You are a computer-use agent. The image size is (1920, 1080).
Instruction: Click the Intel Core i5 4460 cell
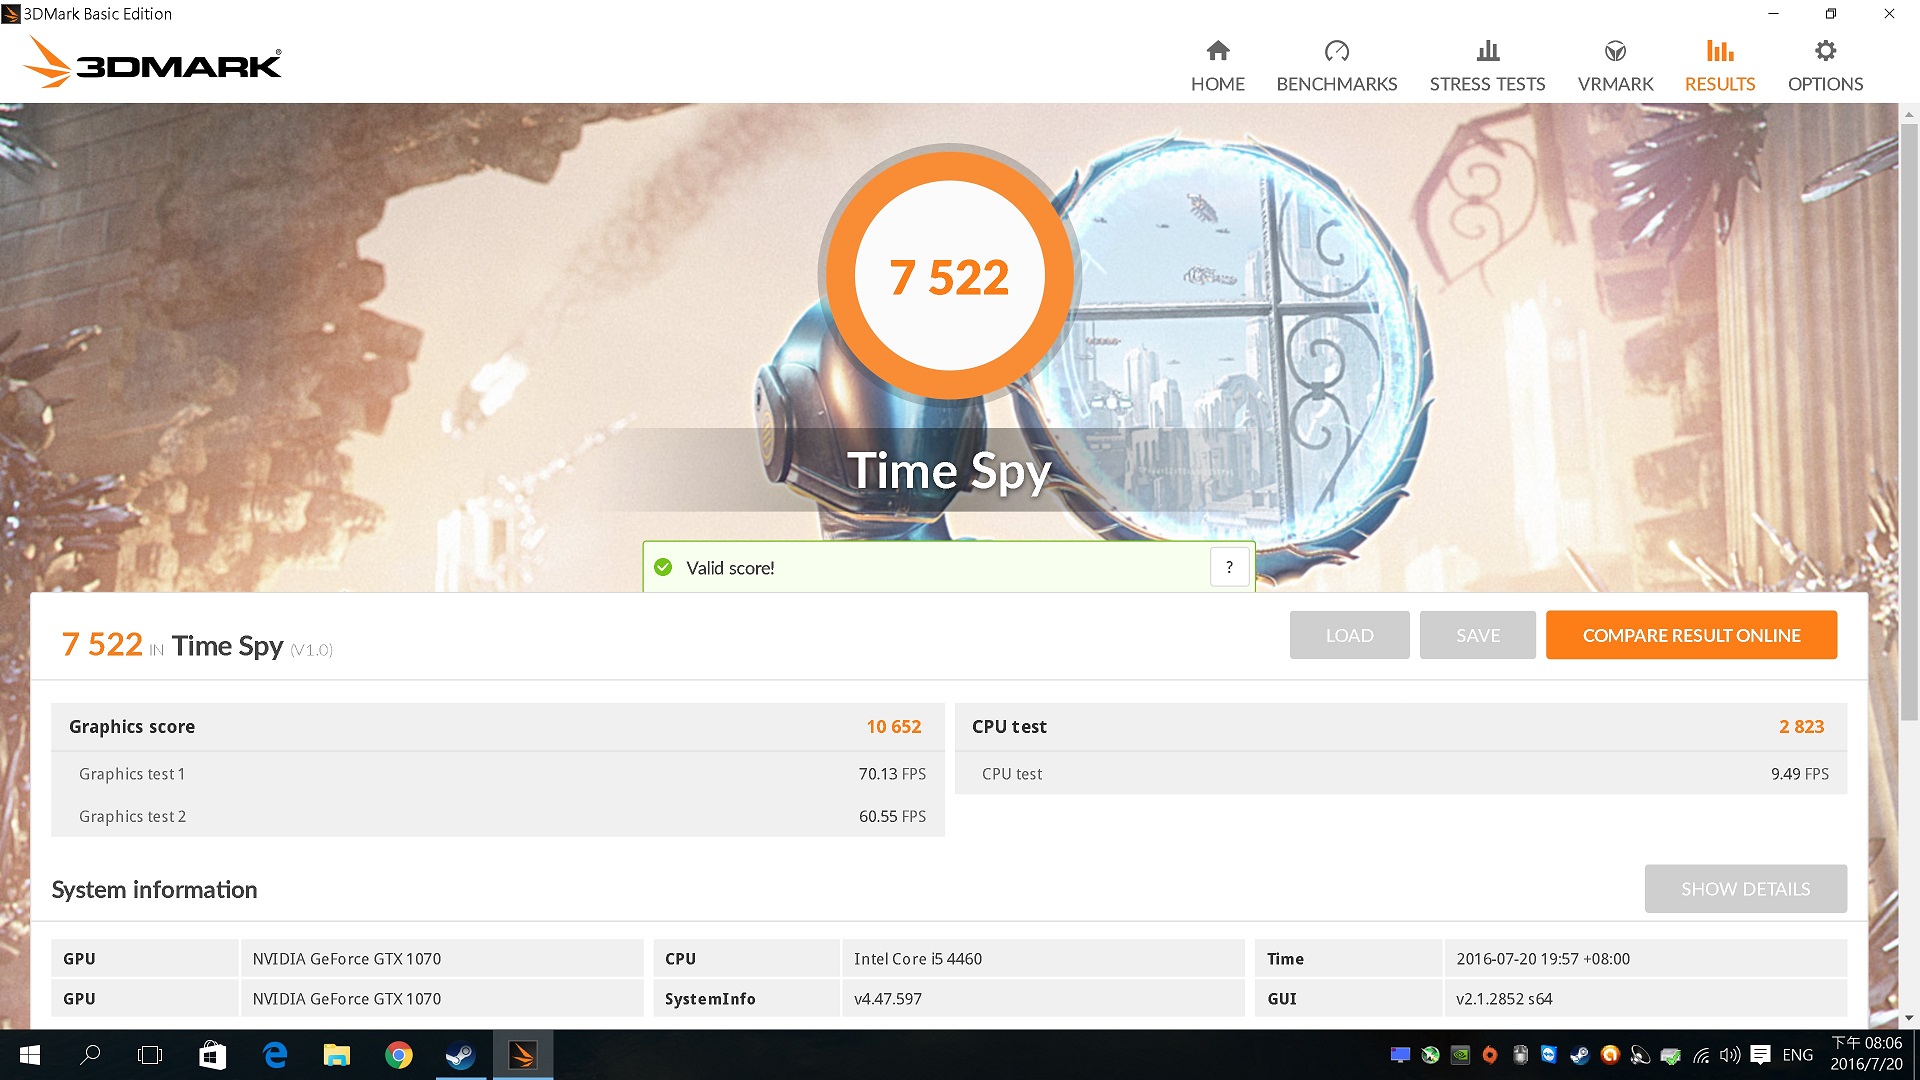click(x=1043, y=959)
